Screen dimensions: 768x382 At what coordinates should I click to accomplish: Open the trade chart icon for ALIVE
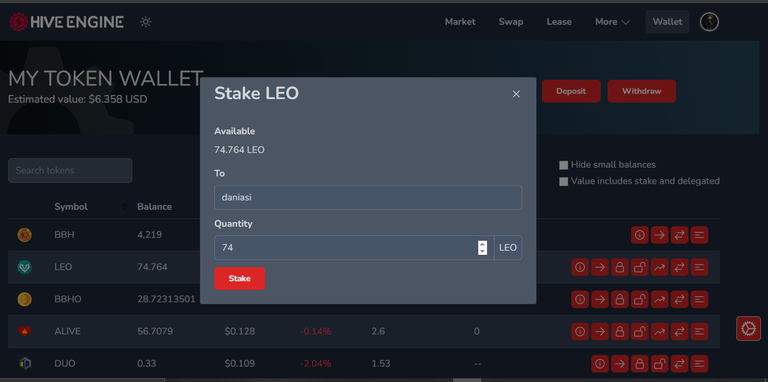(659, 332)
